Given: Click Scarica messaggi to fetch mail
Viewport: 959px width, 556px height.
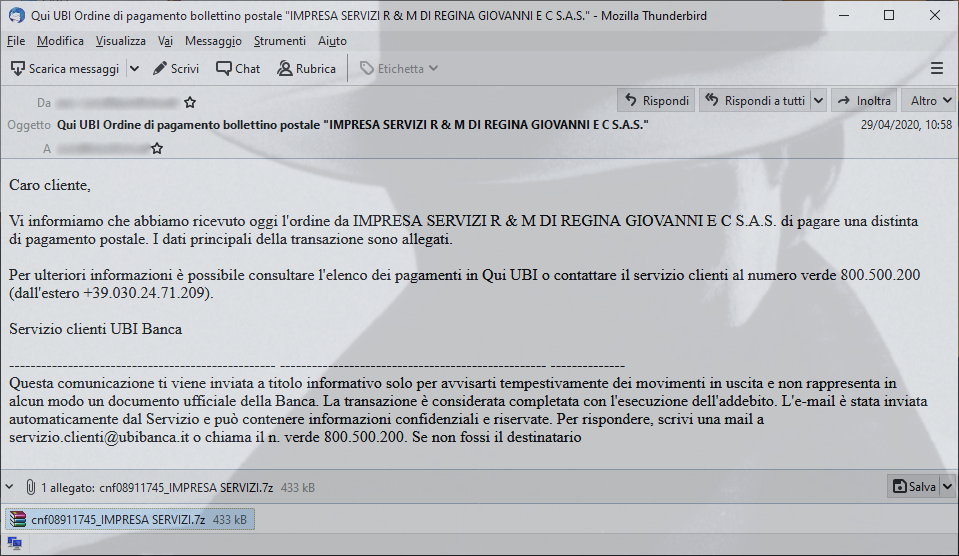Looking at the screenshot, I should tap(65, 69).
